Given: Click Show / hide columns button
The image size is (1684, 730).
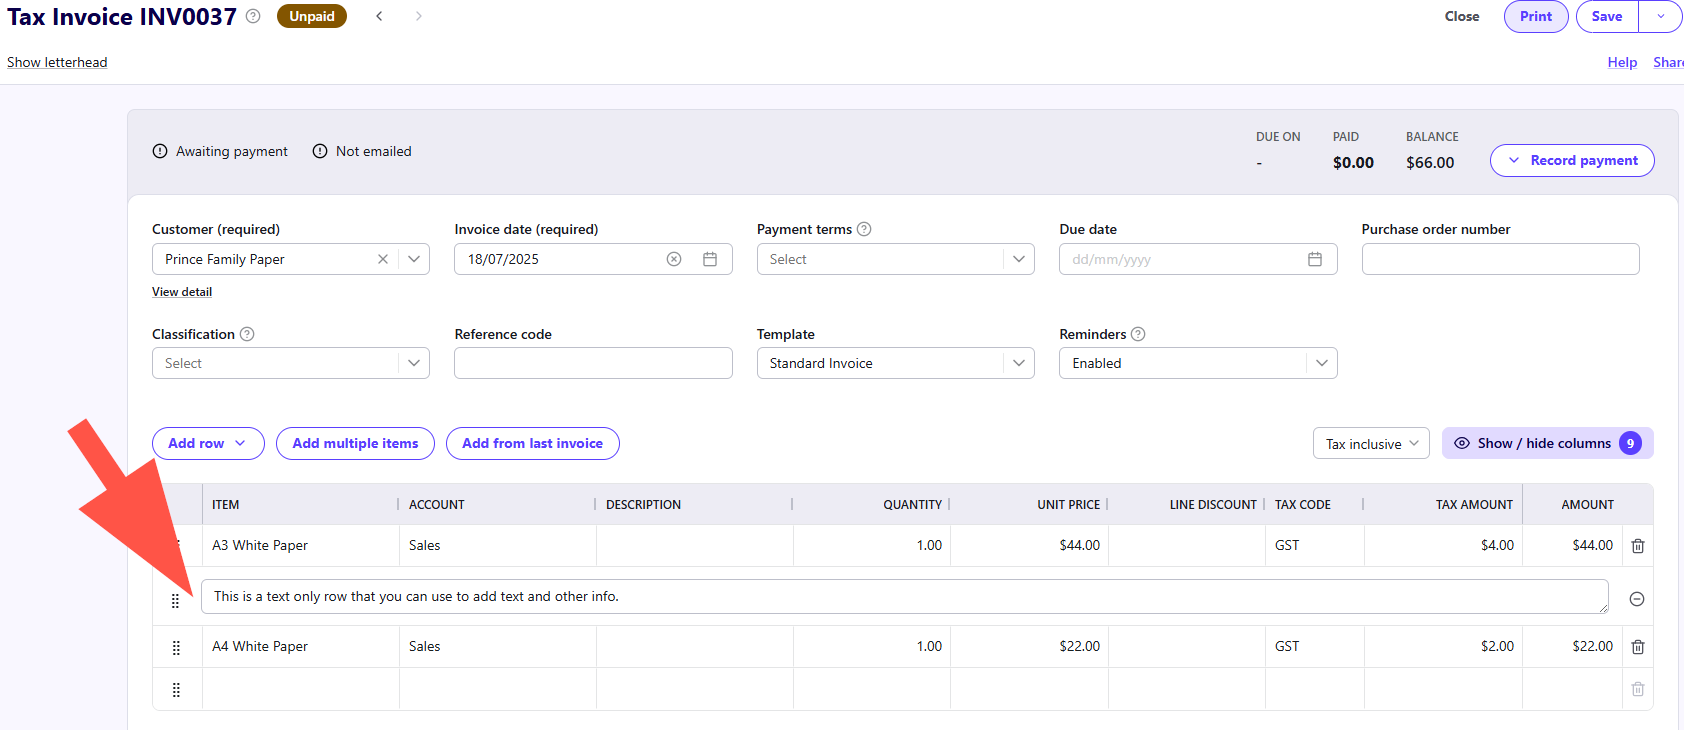Looking at the screenshot, I should tap(1547, 443).
